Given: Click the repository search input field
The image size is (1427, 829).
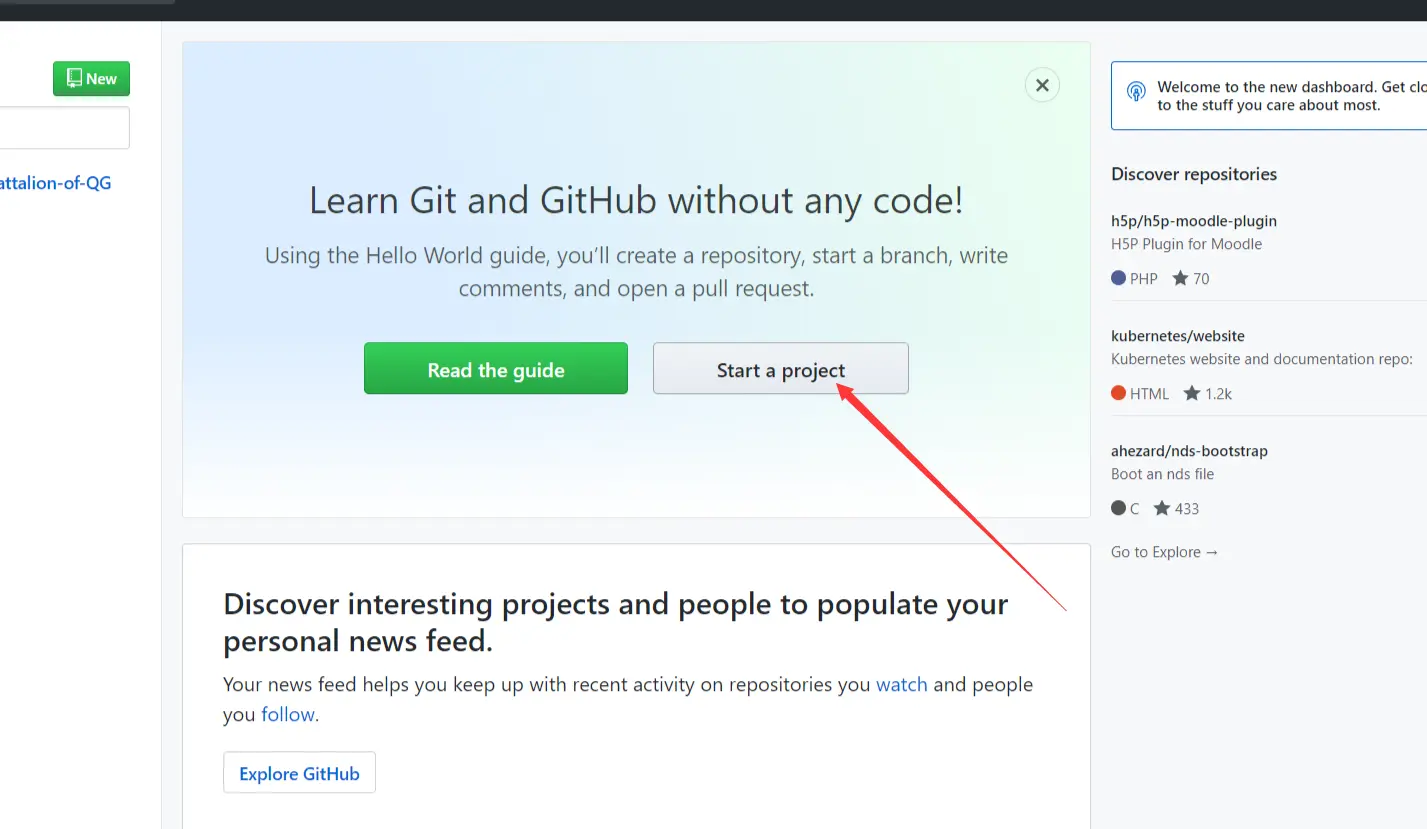Looking at the screenshot, I should point(64,128).
